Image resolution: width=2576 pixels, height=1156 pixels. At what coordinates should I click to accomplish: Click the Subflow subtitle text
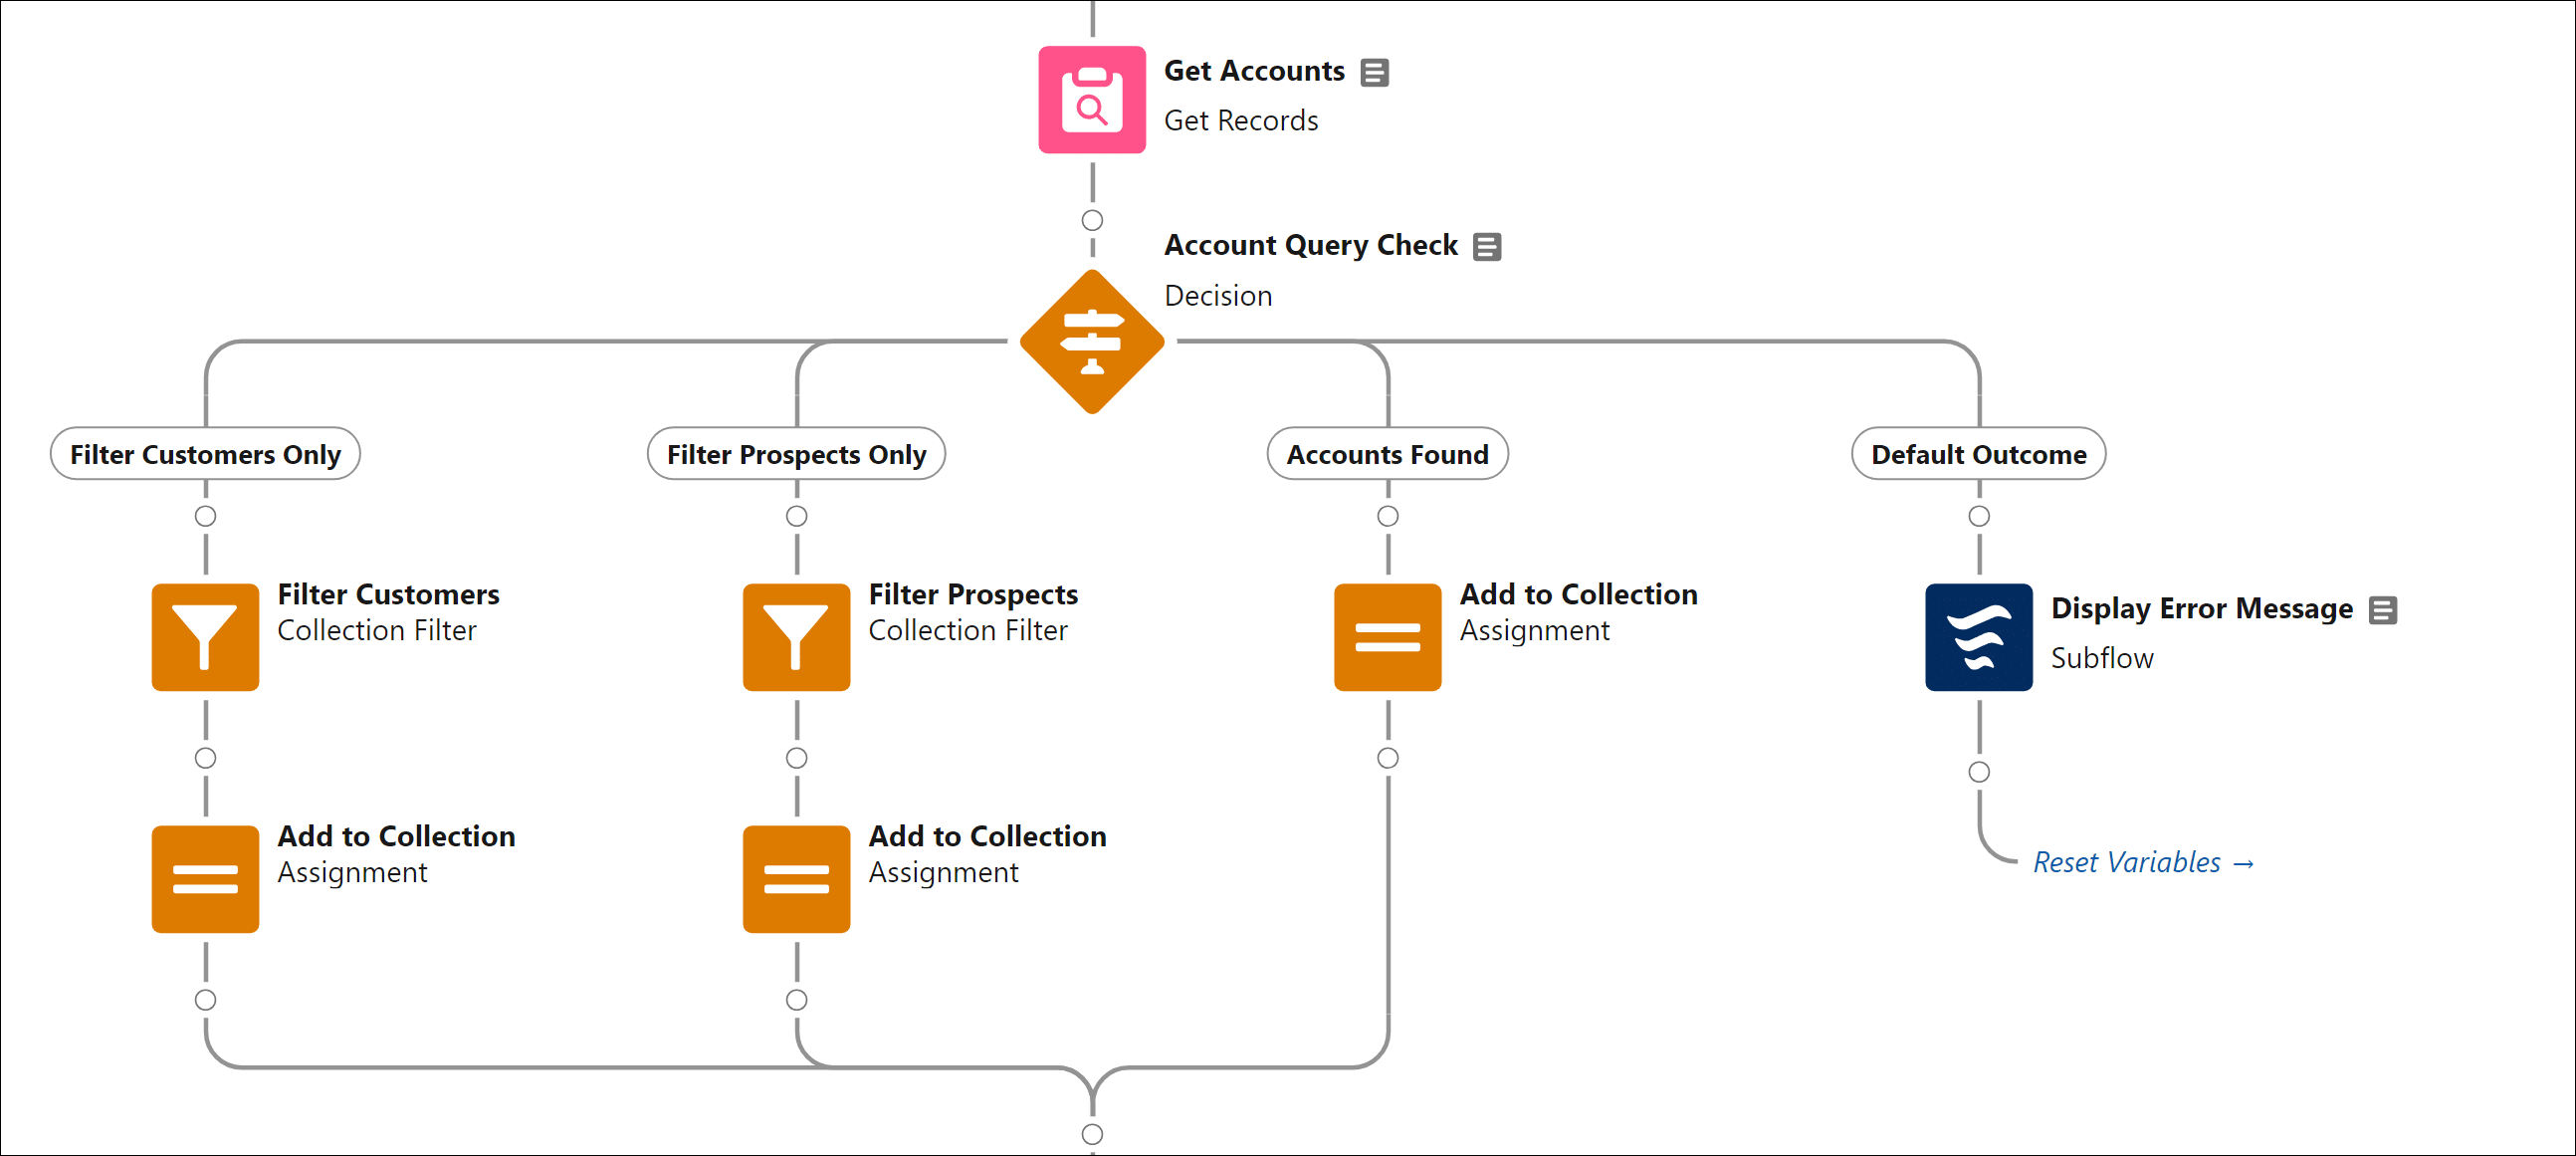2101,658
